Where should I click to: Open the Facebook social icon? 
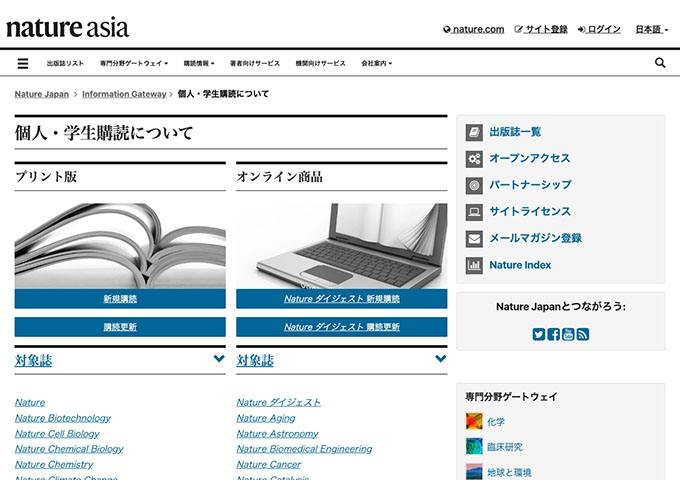pyautogui.click(x=553, y=334)
